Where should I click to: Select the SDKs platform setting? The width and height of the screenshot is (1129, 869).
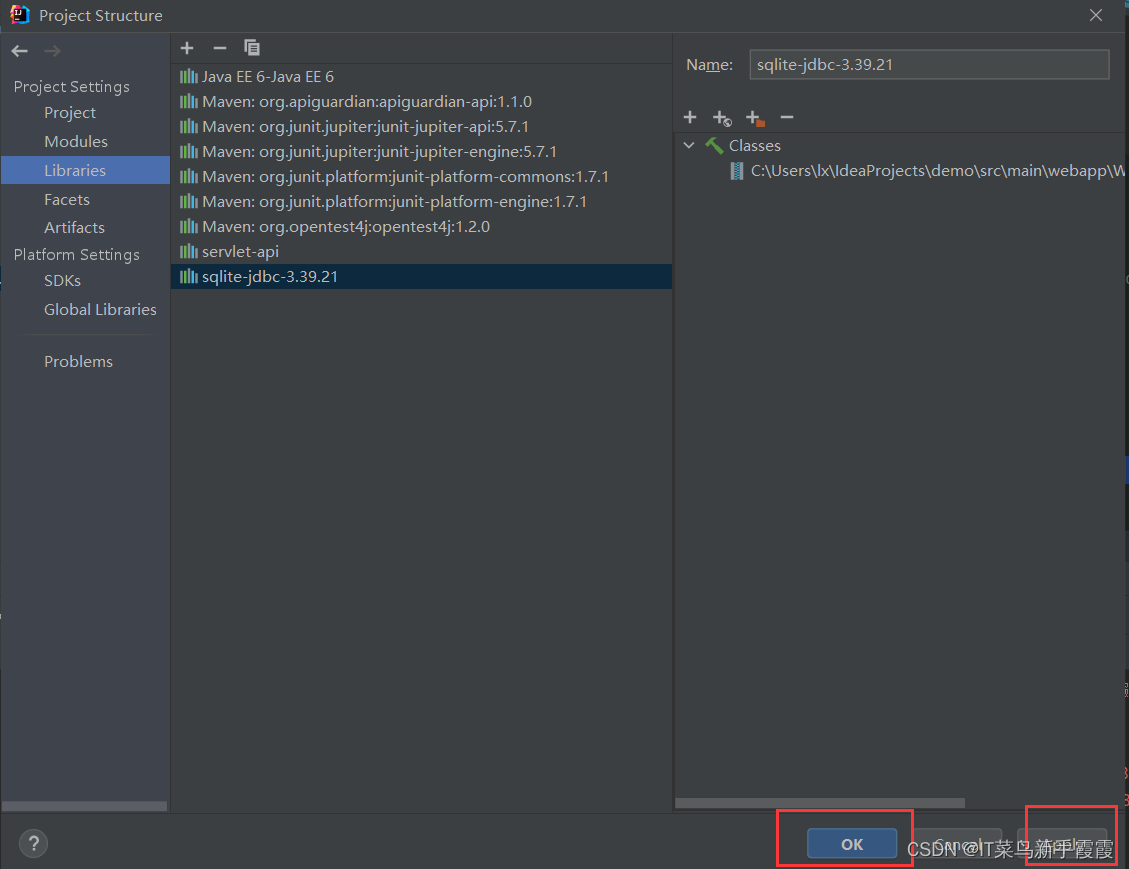click(62, 281)
